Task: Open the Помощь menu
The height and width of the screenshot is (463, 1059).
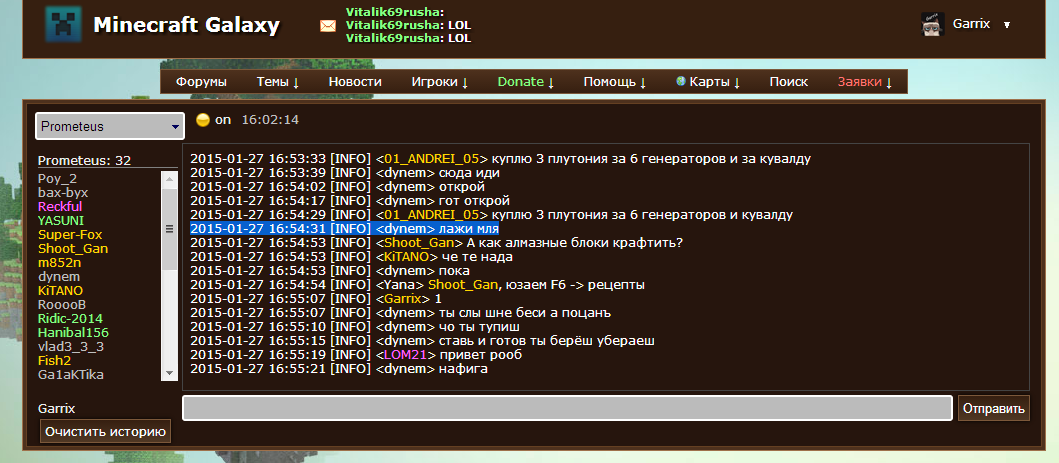Action: pyautogui.click(x=615, y=82)
